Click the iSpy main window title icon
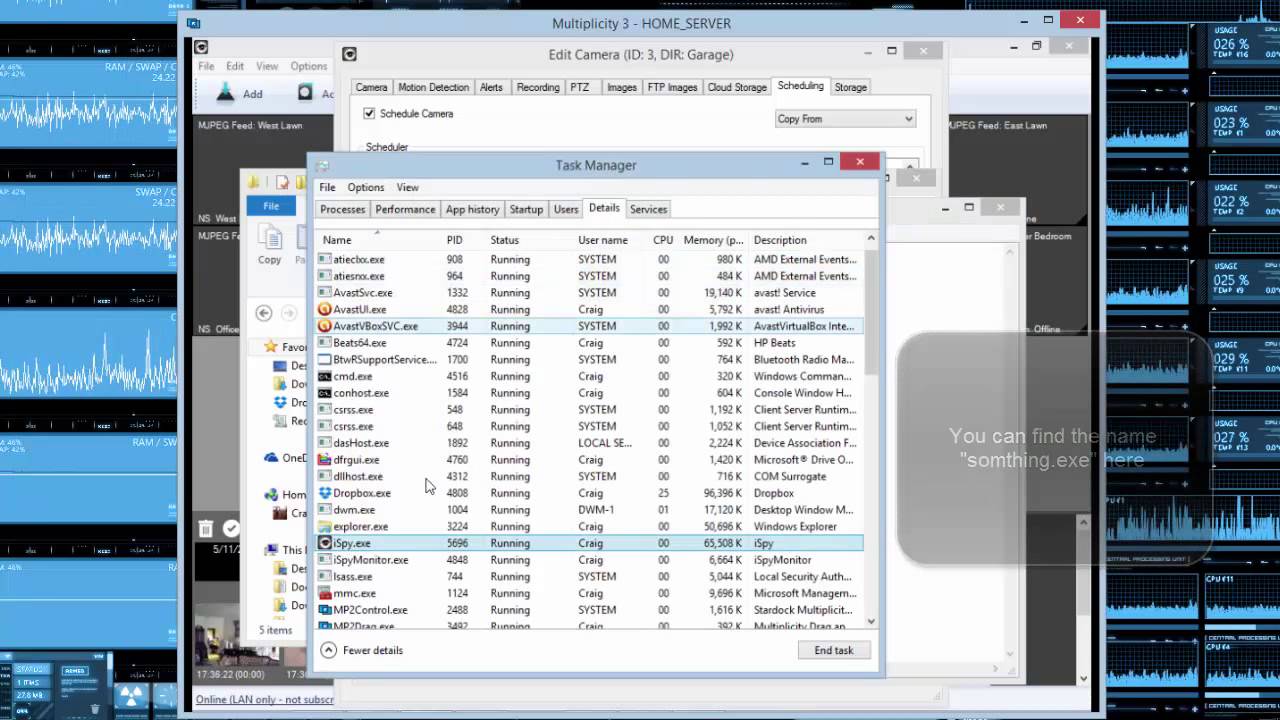1280x720 pixels. (x=201, y=46)
